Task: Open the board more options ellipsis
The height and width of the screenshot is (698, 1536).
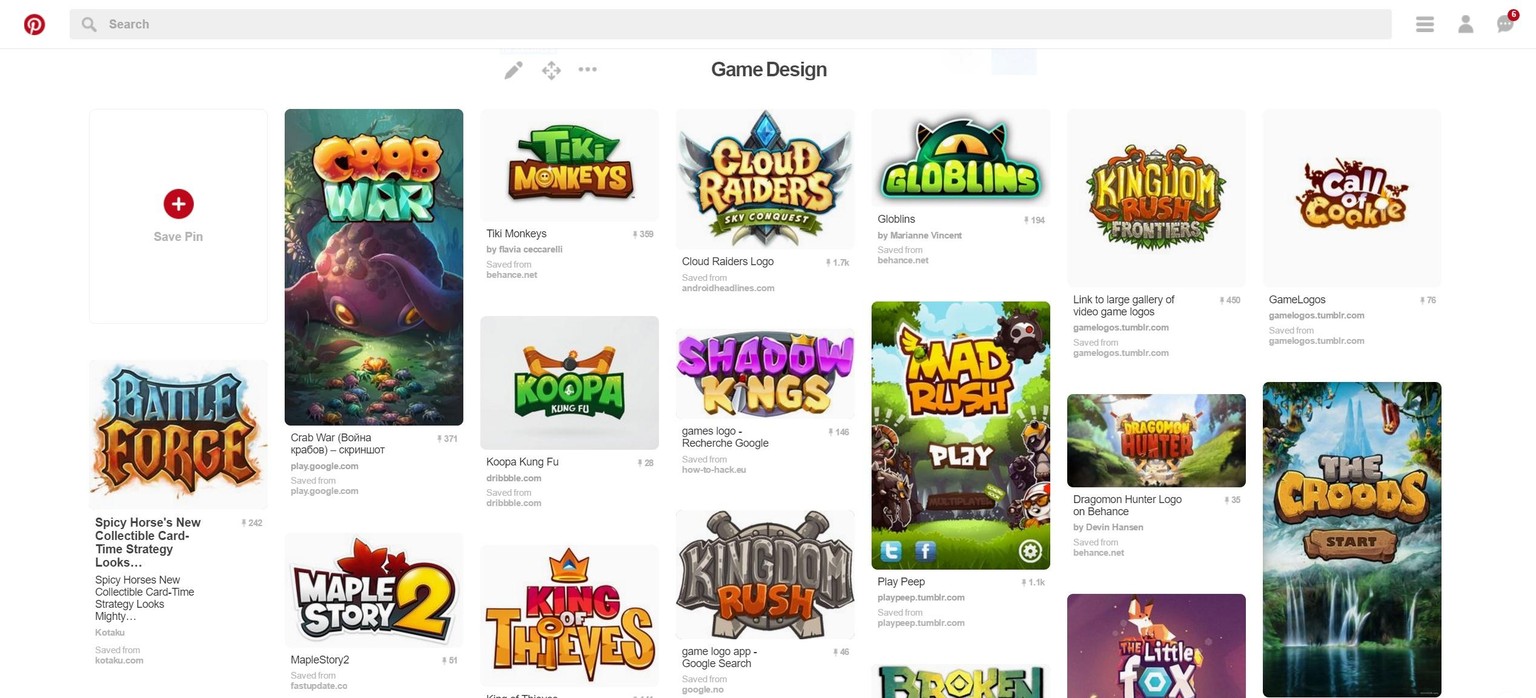Action: [x=588, y=70]
